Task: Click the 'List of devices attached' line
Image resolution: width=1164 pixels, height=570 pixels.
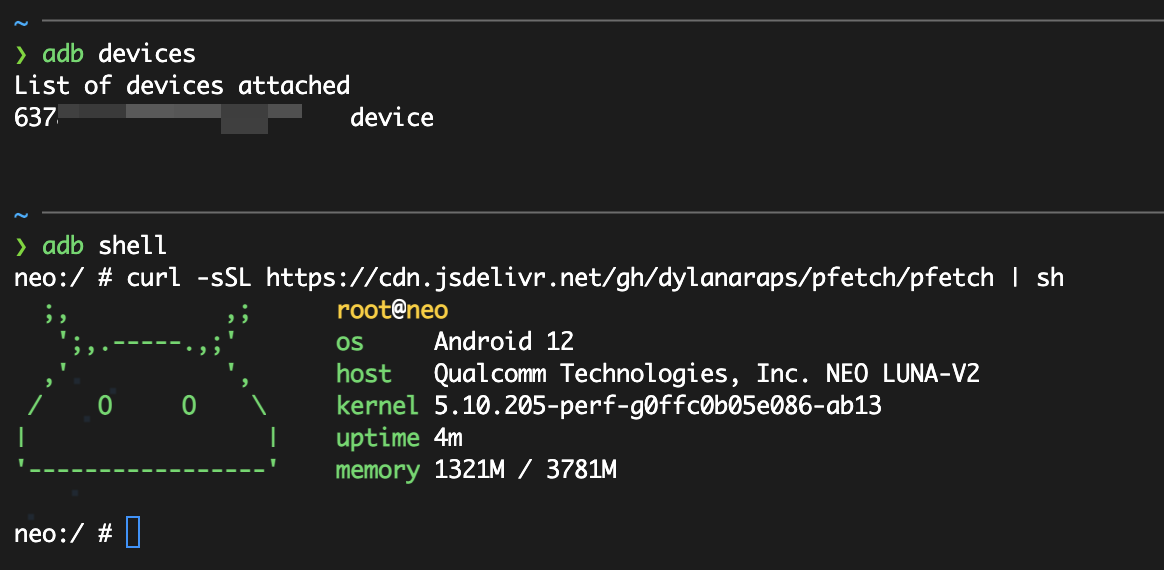Action: (x=182, y=86)
